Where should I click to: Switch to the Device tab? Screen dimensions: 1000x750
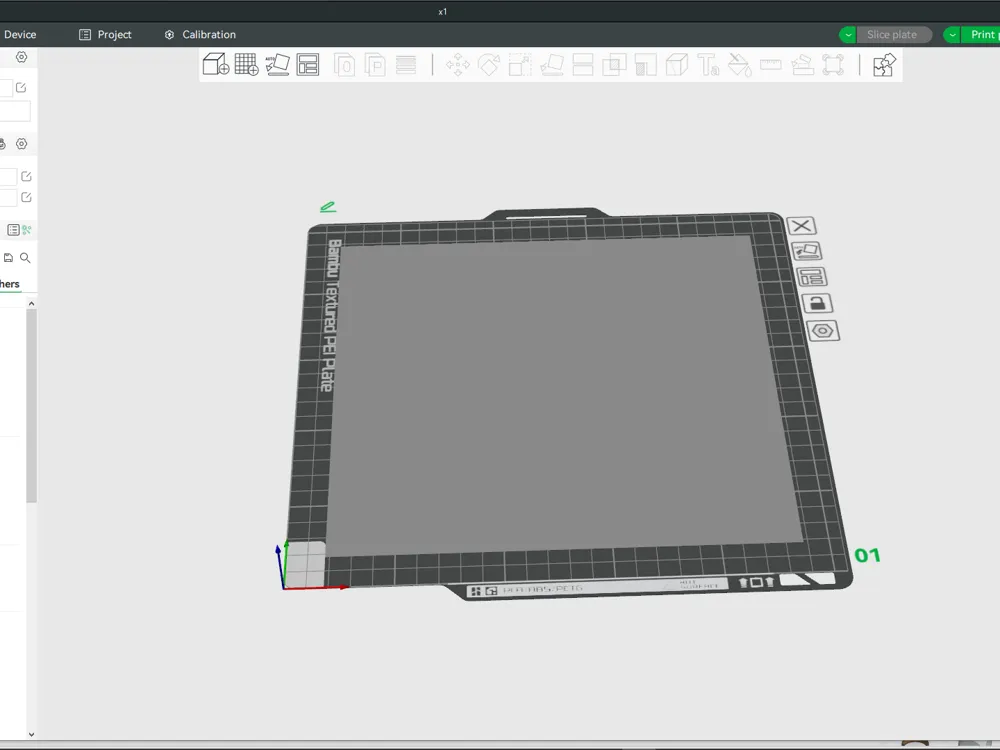tap(20, 33)
